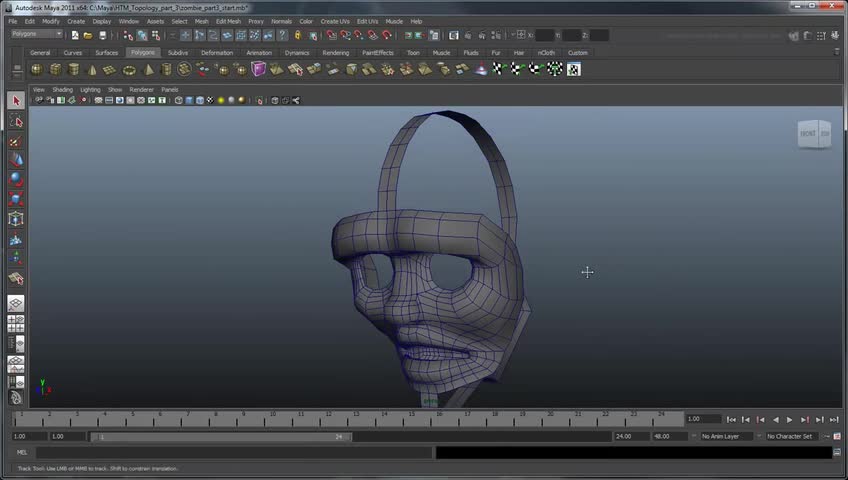Click the ViewCube in the viewport corner
The image size is (848, 480).
point(813,134)
